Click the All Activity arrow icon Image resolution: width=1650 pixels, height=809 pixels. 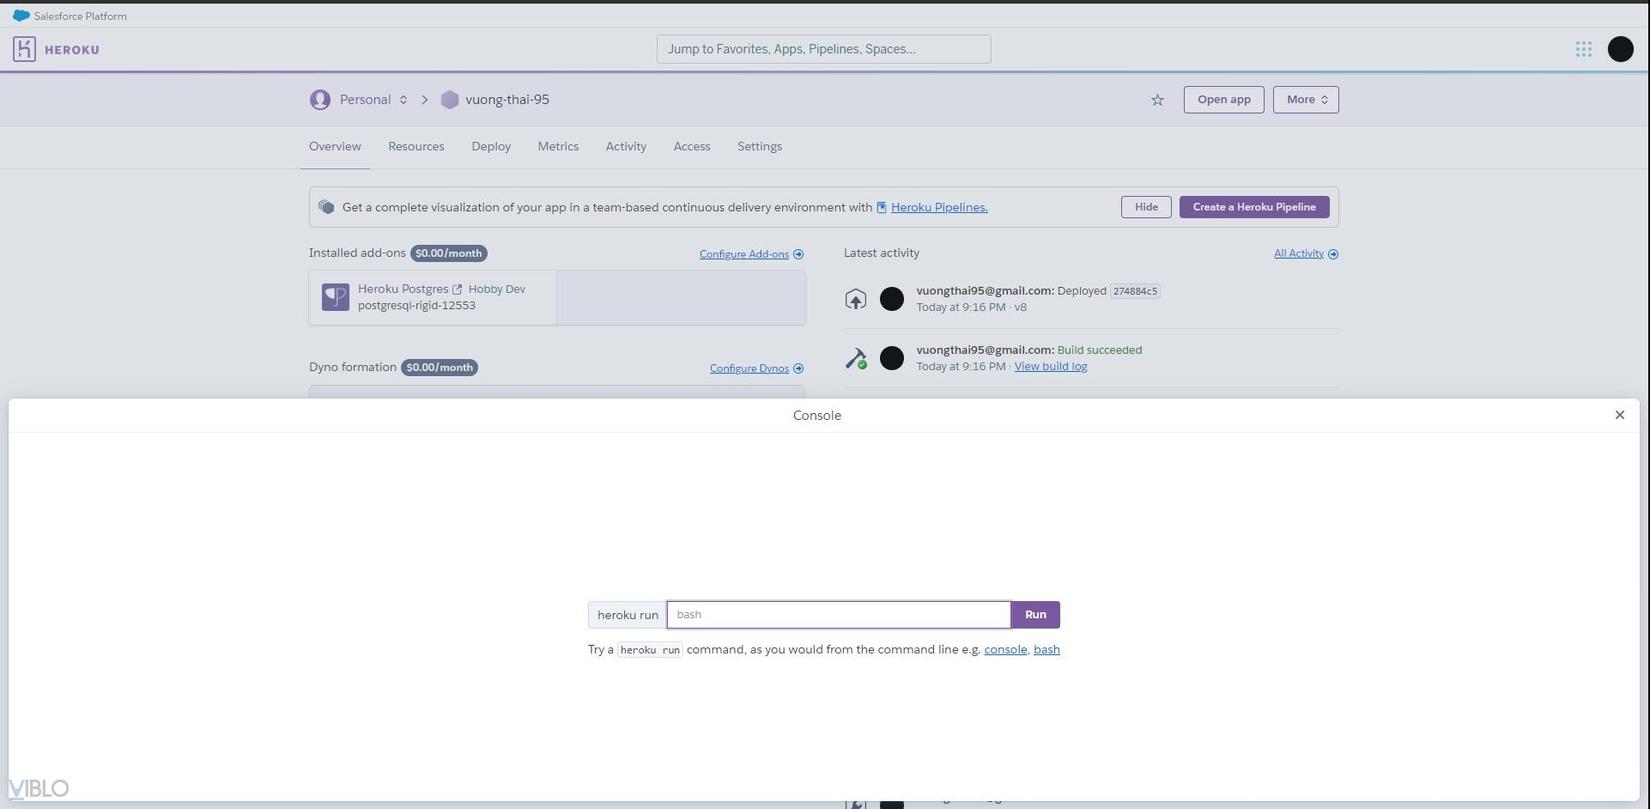tap(1333, 254)
